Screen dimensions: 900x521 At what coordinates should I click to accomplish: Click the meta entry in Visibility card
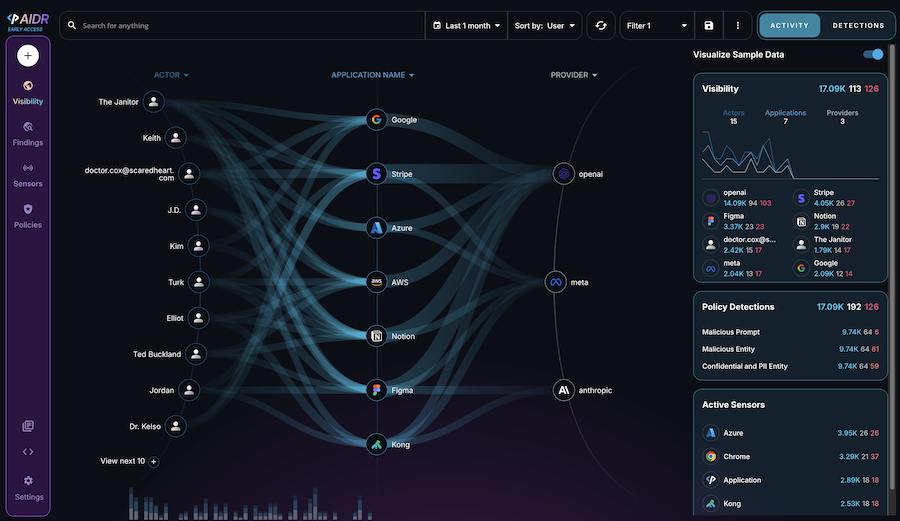[733, 269]
